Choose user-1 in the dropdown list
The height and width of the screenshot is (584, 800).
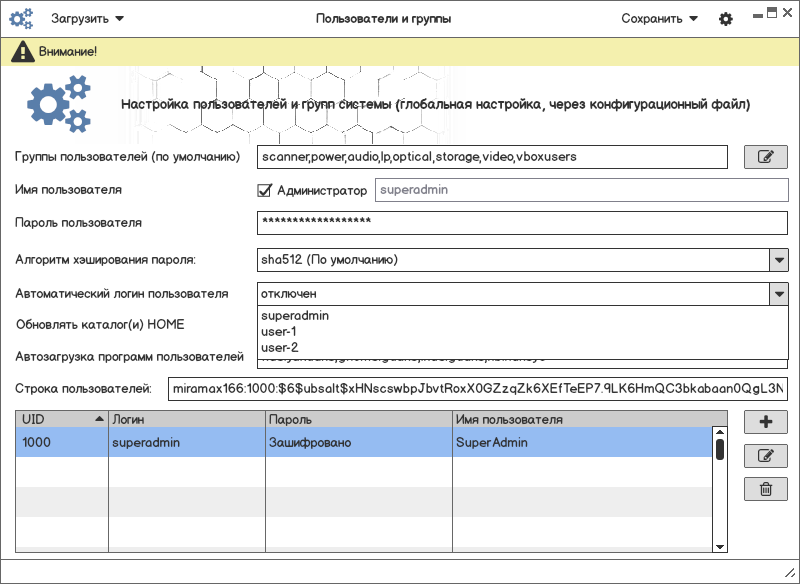279,331
